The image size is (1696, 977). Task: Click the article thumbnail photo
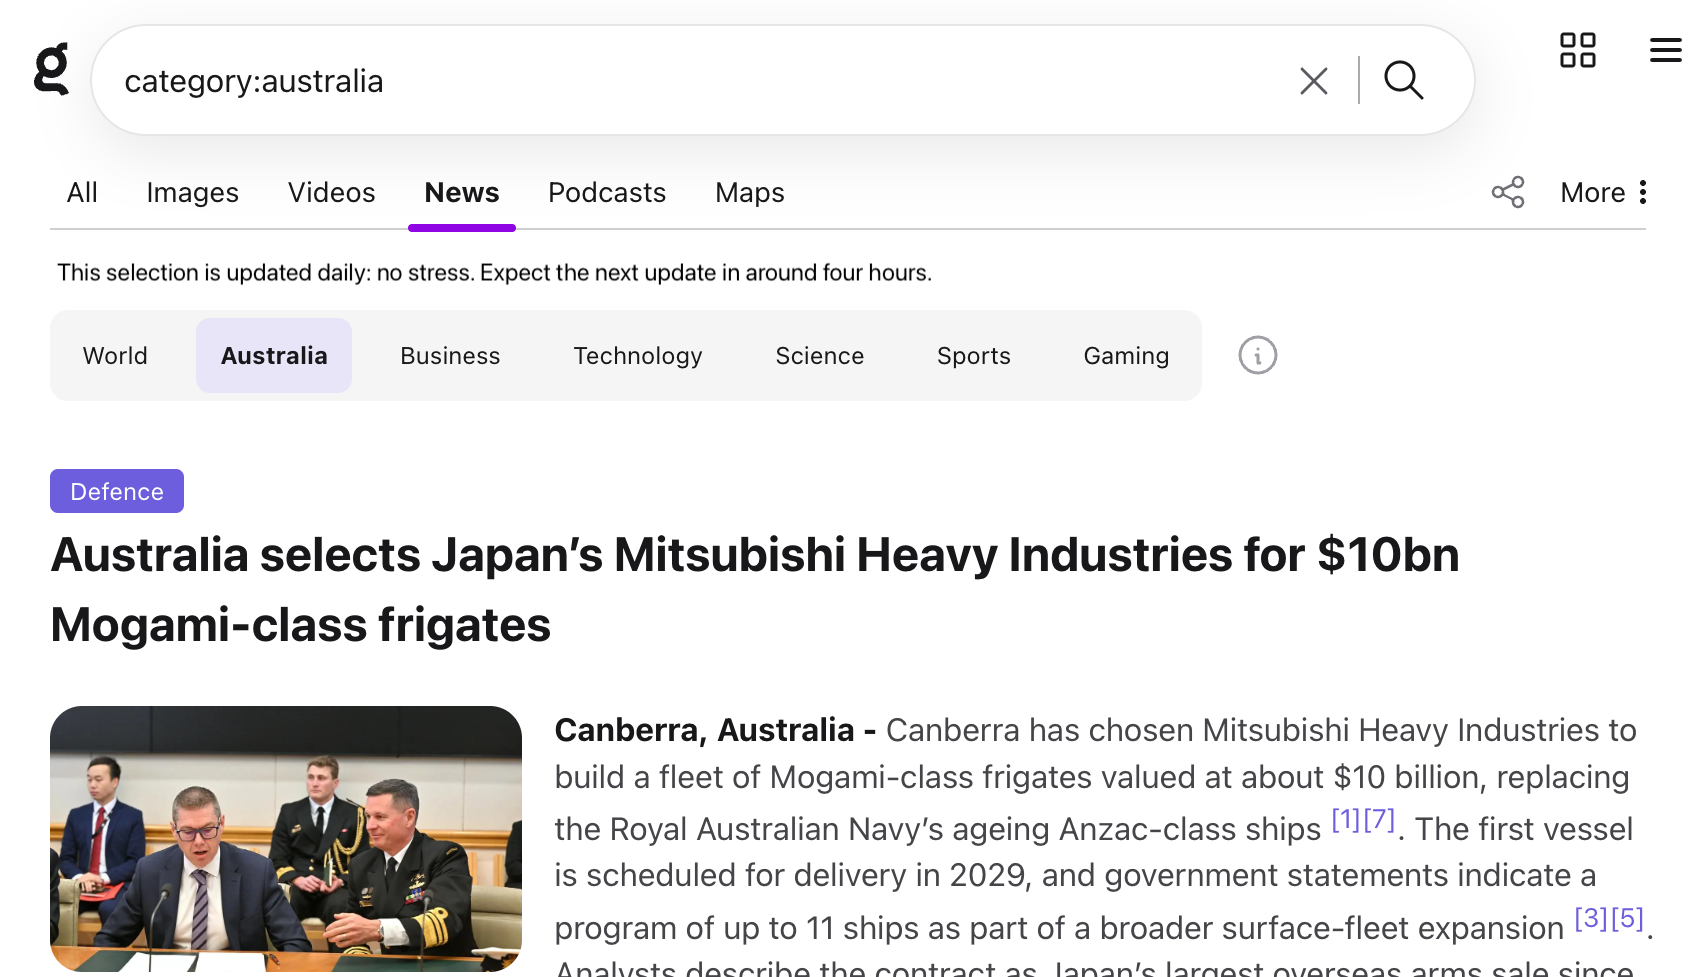tap(286, 838)
